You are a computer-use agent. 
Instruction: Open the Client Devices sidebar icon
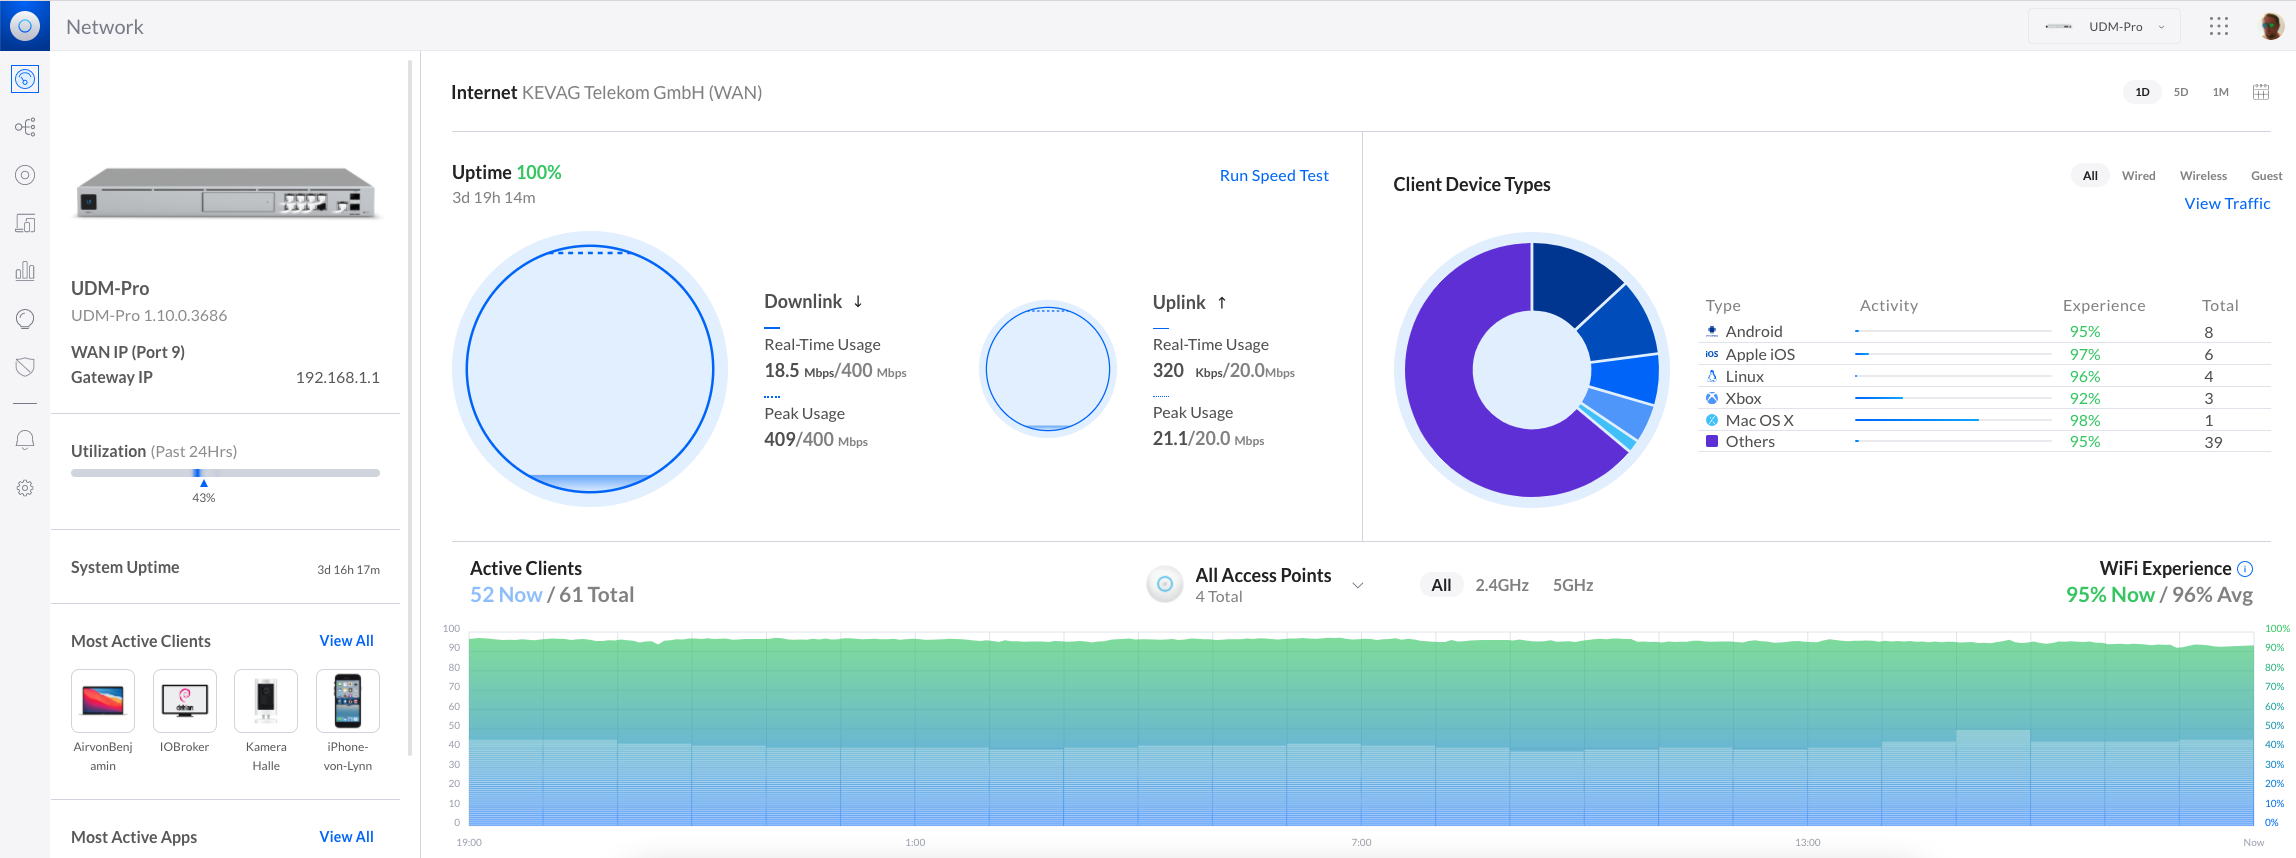pyautogui.click(x=25, y=223)
